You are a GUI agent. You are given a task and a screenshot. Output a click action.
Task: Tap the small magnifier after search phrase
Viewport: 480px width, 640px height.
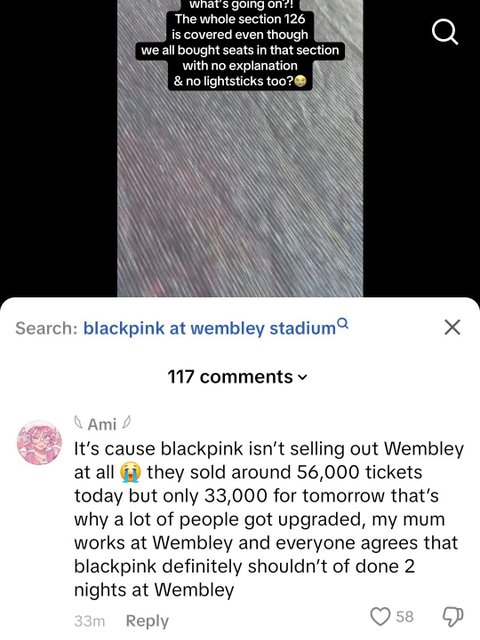(x=343, y=324)
